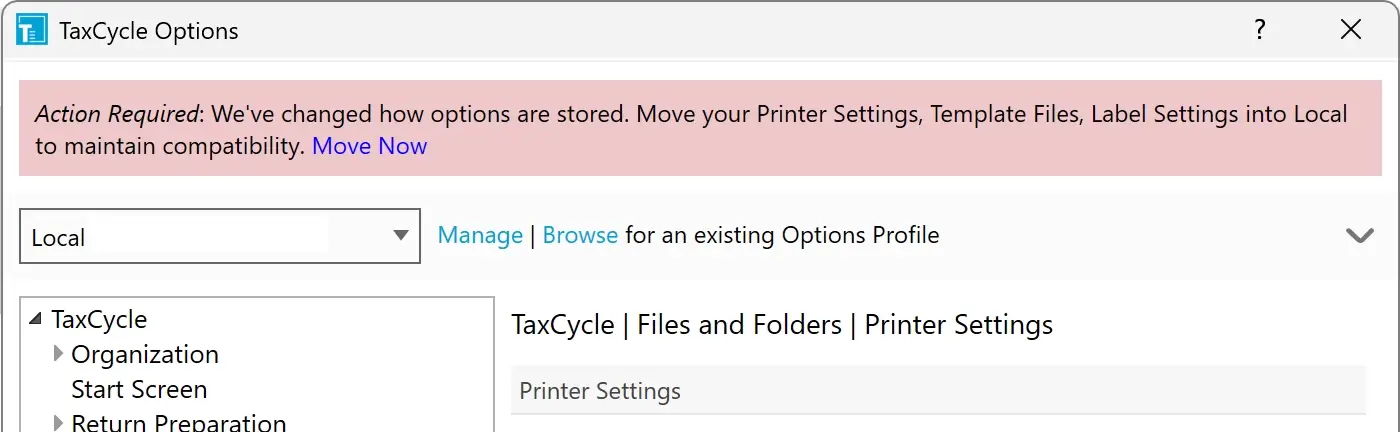Screen dimensions: 1400x432
Task: Select the root TaxCycle tree item label
Action: click(99, 320)
